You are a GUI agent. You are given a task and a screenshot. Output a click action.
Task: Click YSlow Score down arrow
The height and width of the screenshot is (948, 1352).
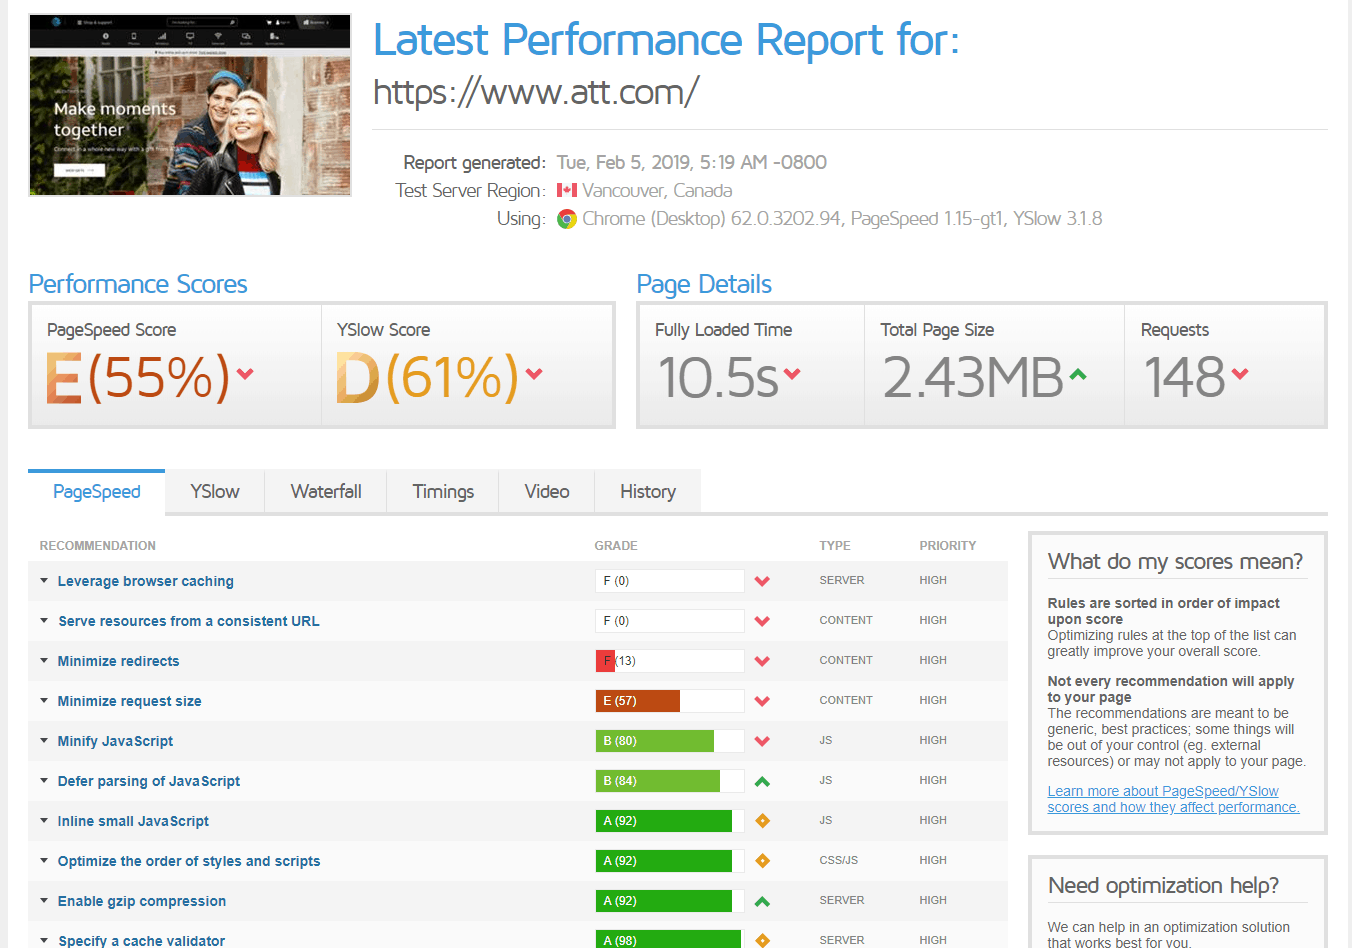click(x=534, y=374)
